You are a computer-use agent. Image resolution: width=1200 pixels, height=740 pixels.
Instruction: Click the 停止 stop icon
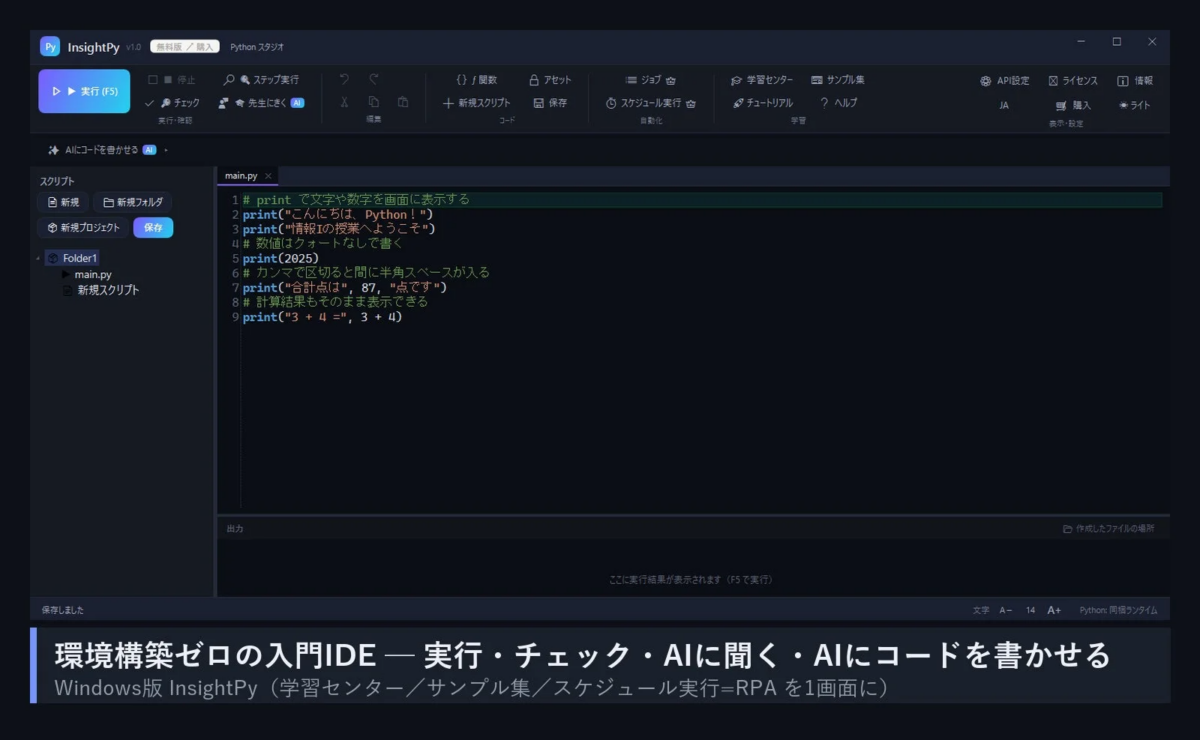172,80
